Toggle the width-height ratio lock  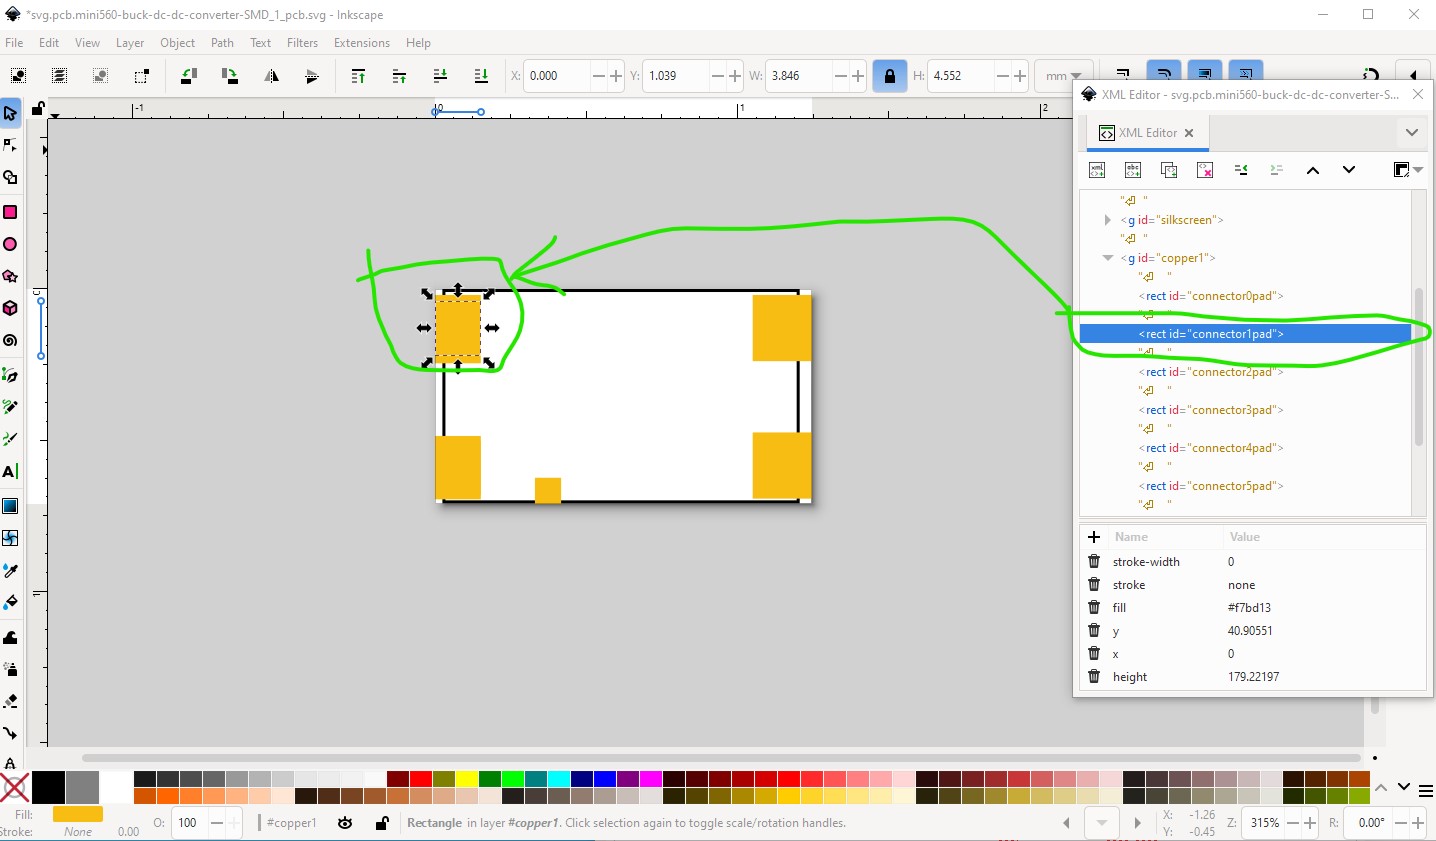889,76
